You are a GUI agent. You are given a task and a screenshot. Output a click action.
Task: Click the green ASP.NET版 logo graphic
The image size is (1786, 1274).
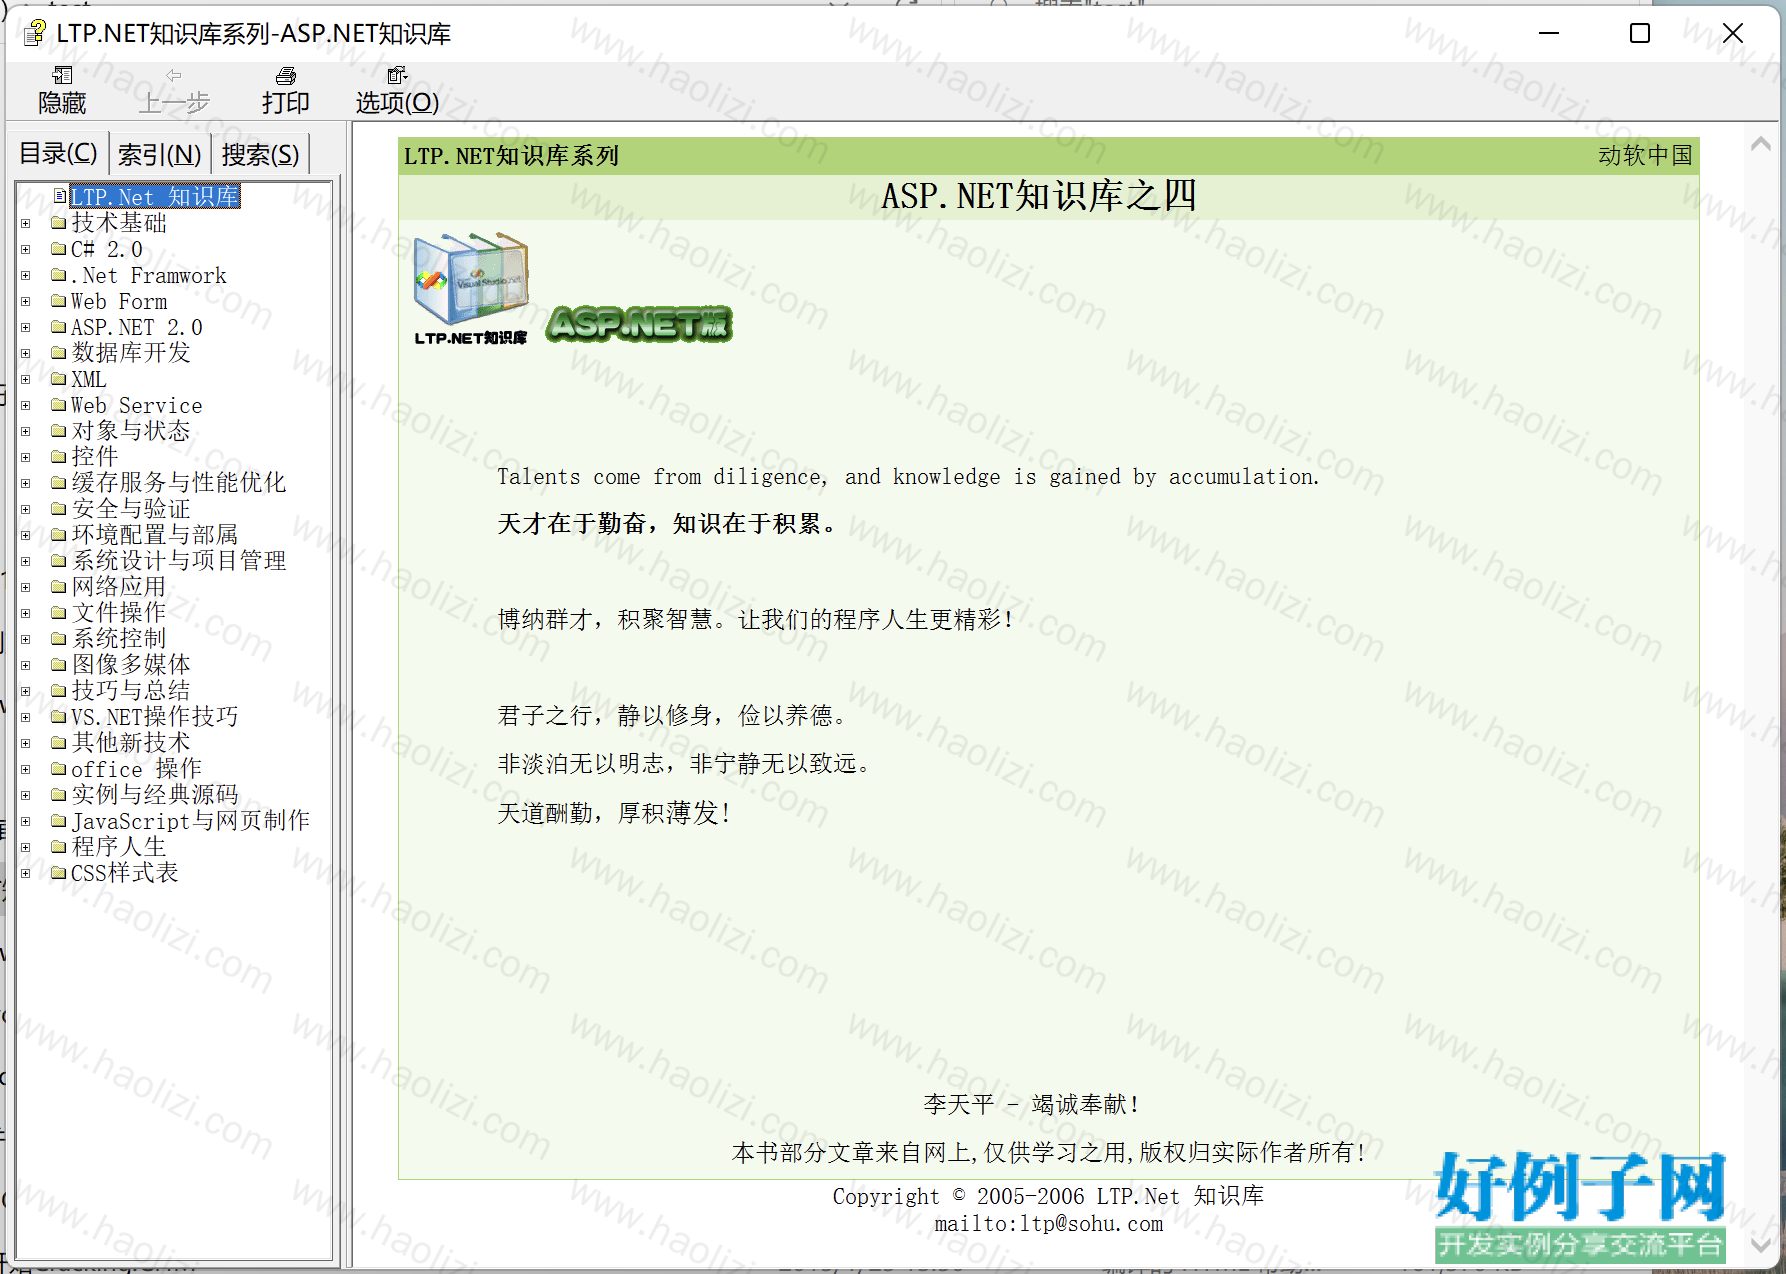pos(640,323)
